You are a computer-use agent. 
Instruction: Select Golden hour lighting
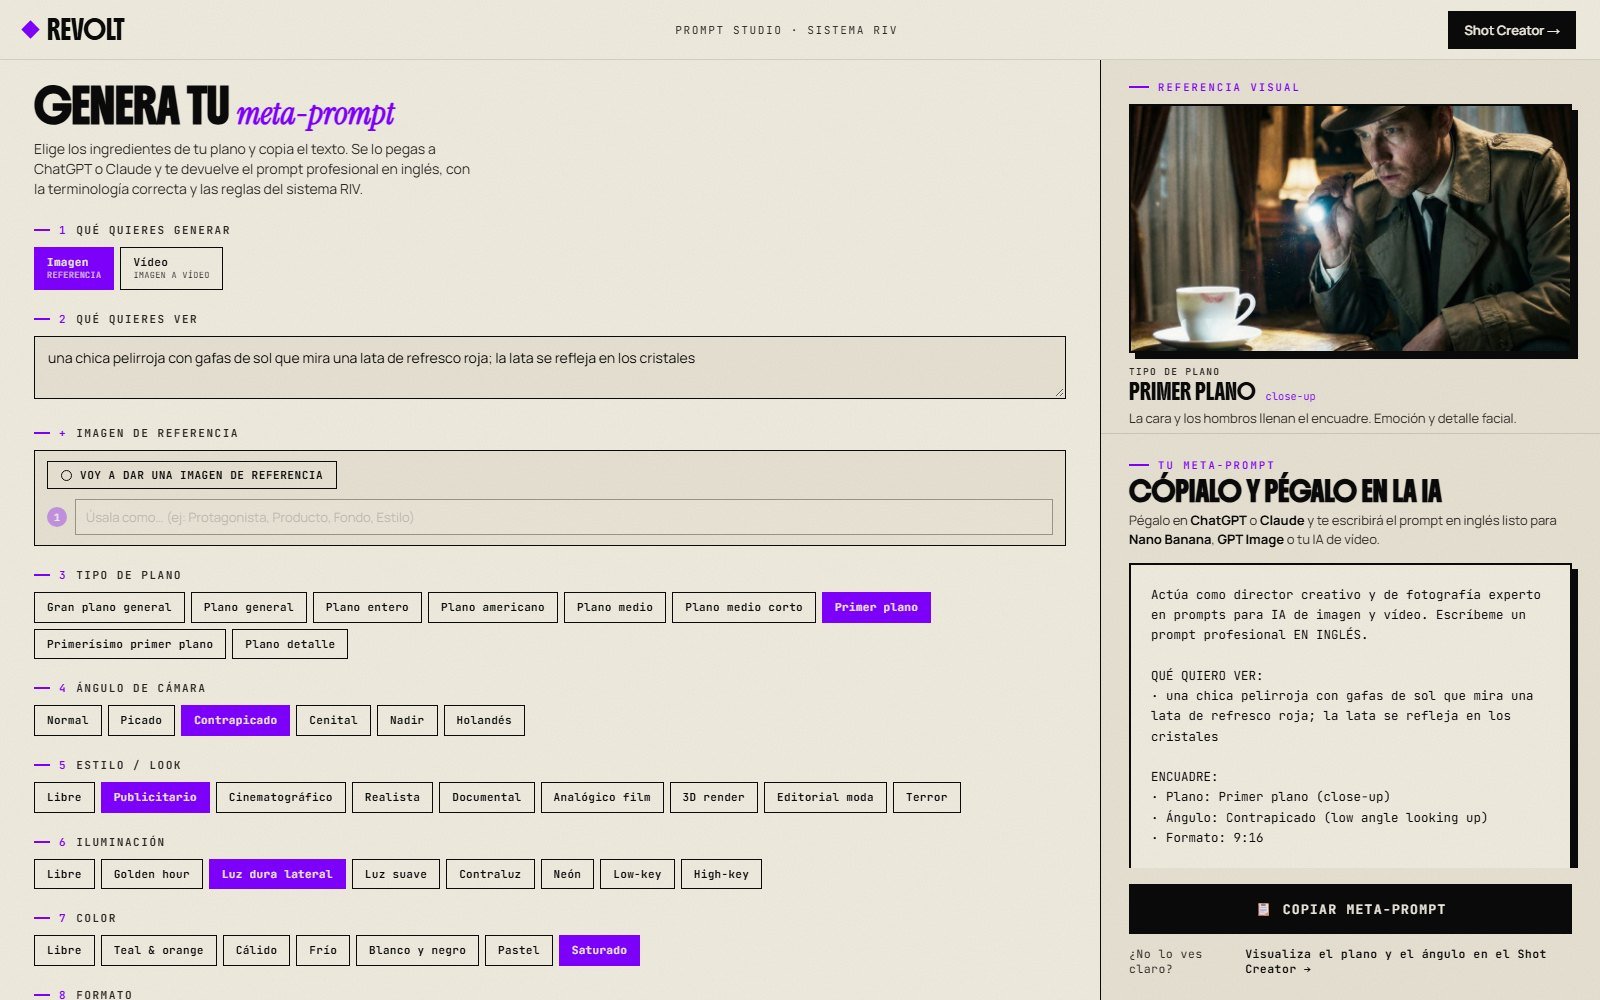pos(152,874)
